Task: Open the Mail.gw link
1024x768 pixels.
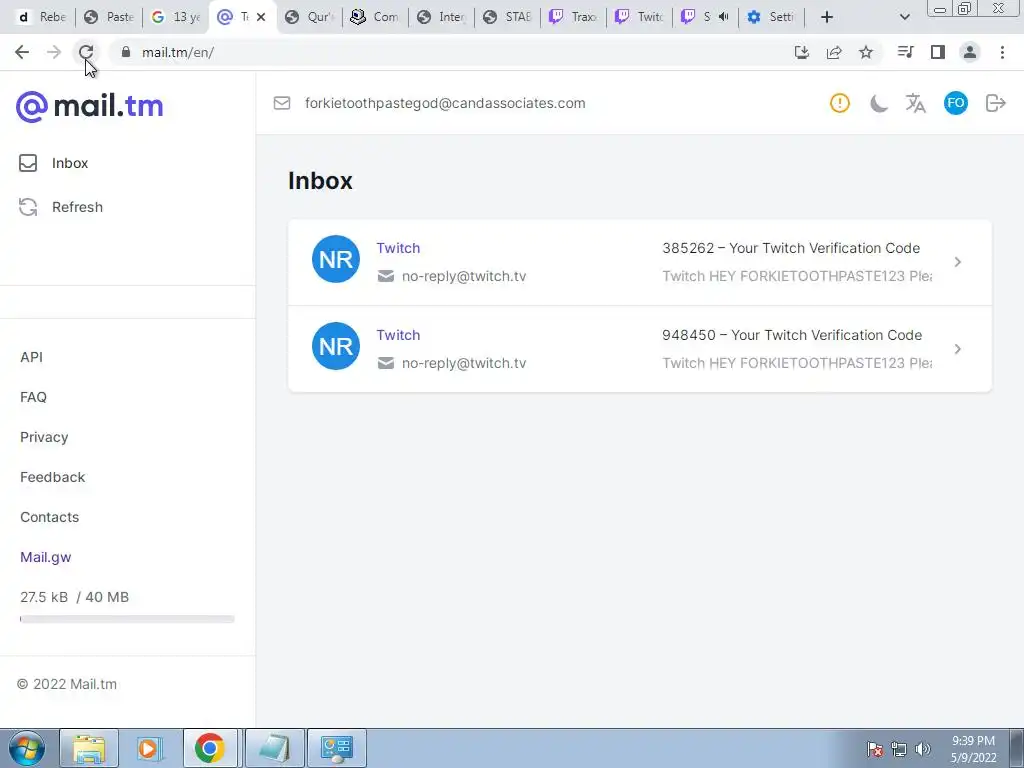Action: pyautogui.click(x=46, y=557)
